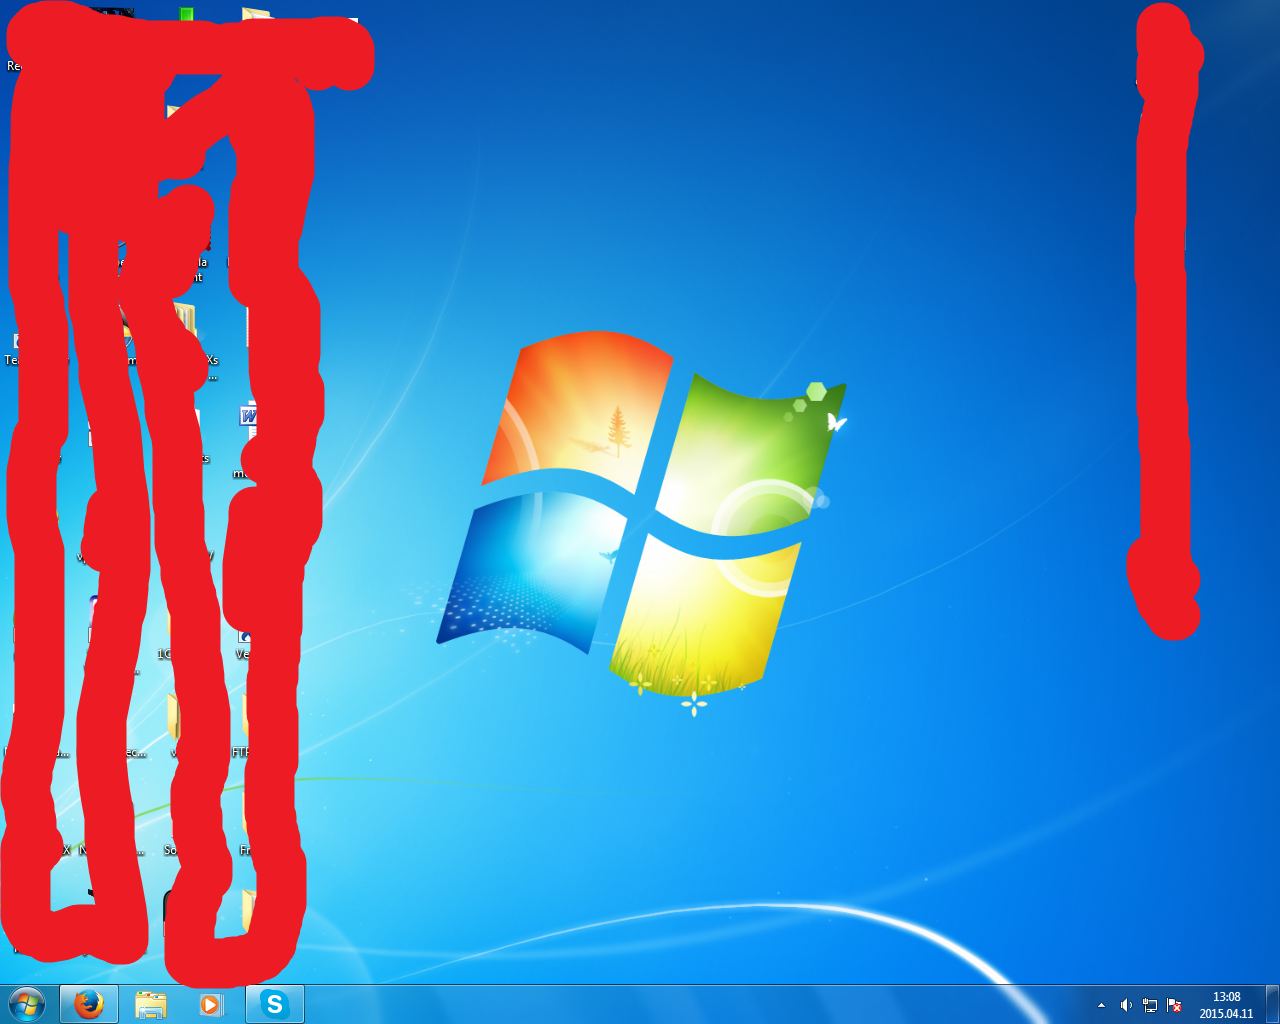Switch to Skype on the taskbar
The image size is (1280, 1024).
click(x=274, y=1004)
